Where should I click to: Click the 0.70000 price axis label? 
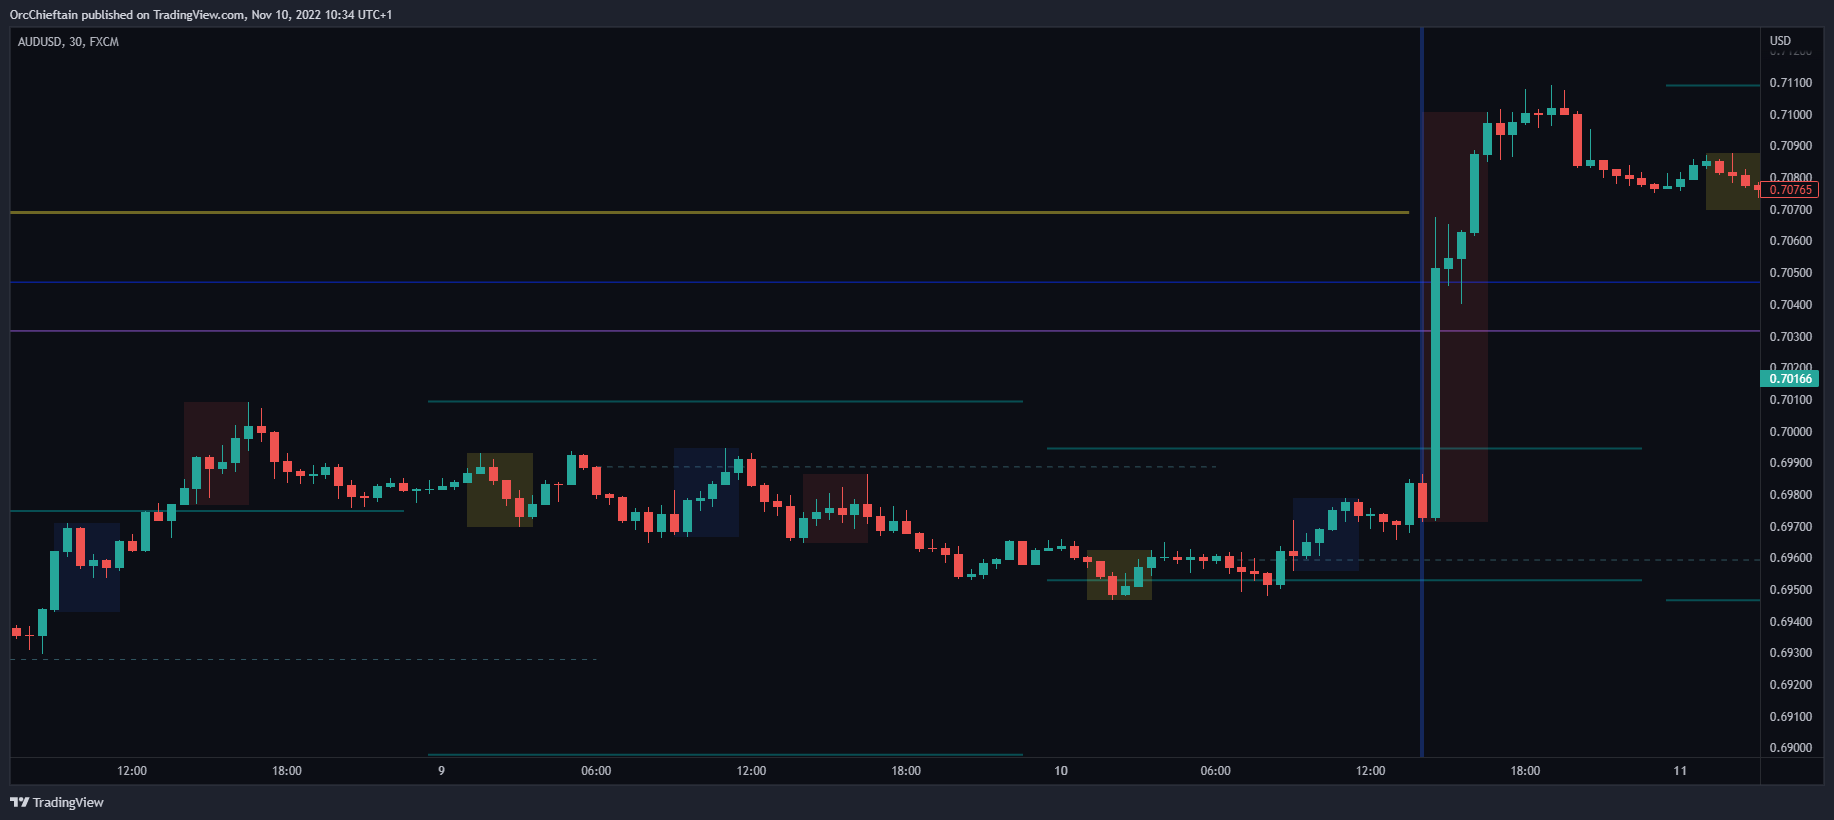1790,432
